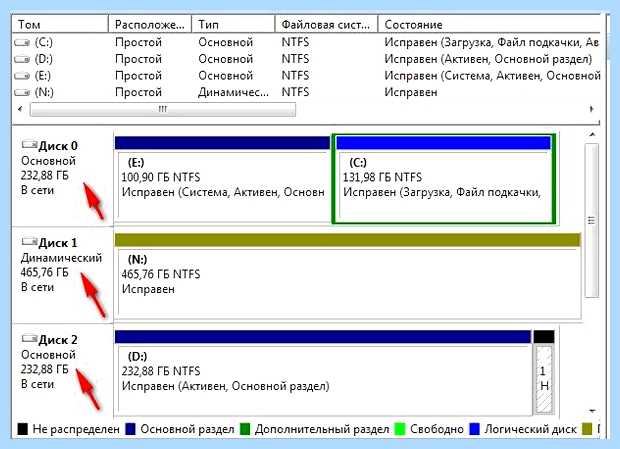
Task: Click the Исправен status cell in (N:) row
Action: pyautogui.click(x=411, y=92)
